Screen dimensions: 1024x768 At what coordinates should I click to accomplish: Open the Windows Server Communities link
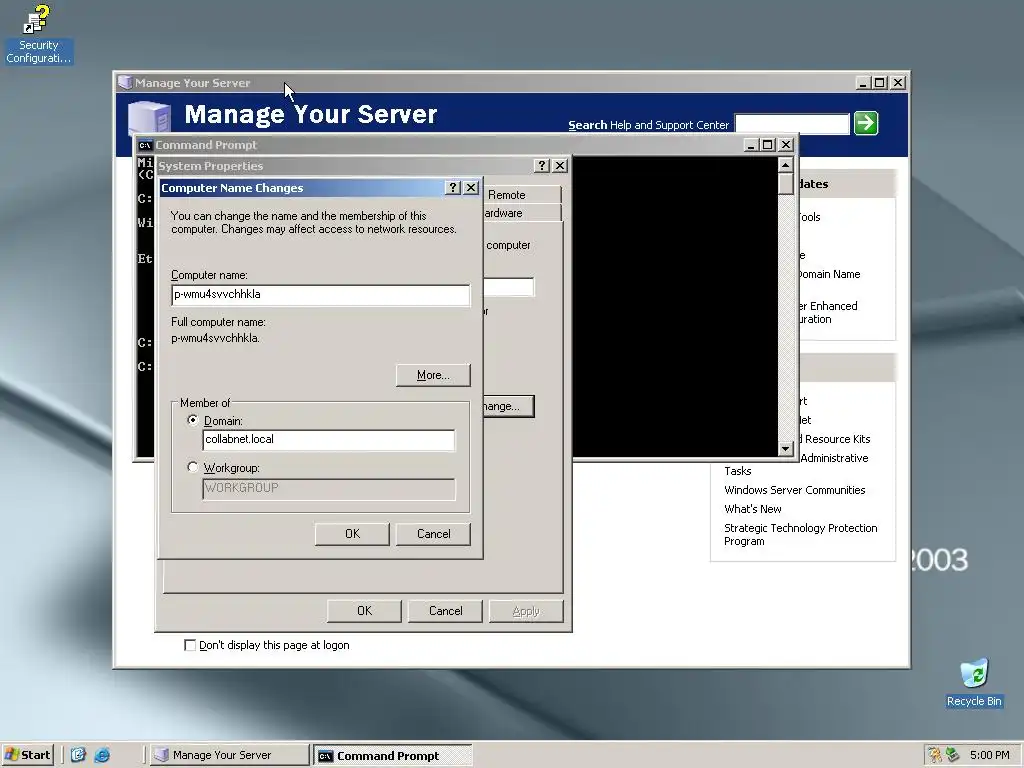(794, 490)
